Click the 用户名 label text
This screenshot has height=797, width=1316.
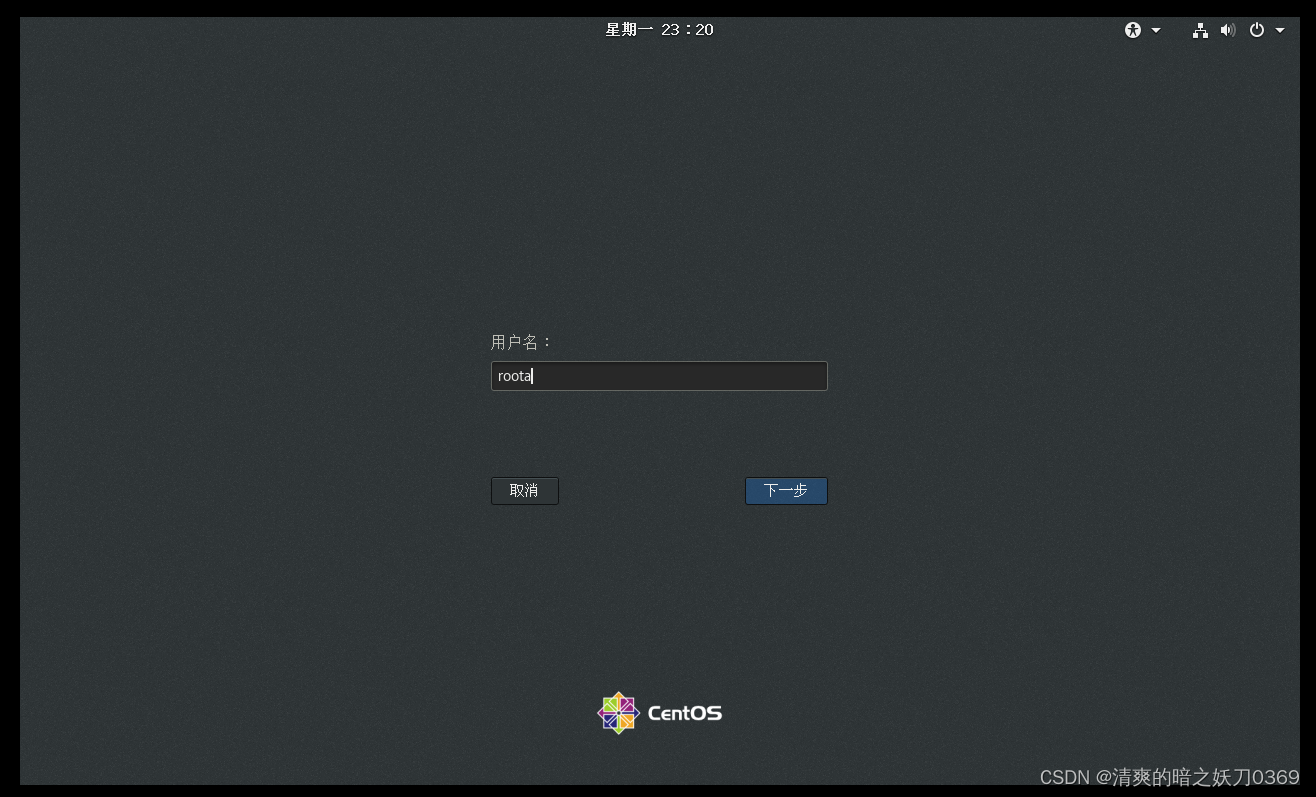click(521, 342)
